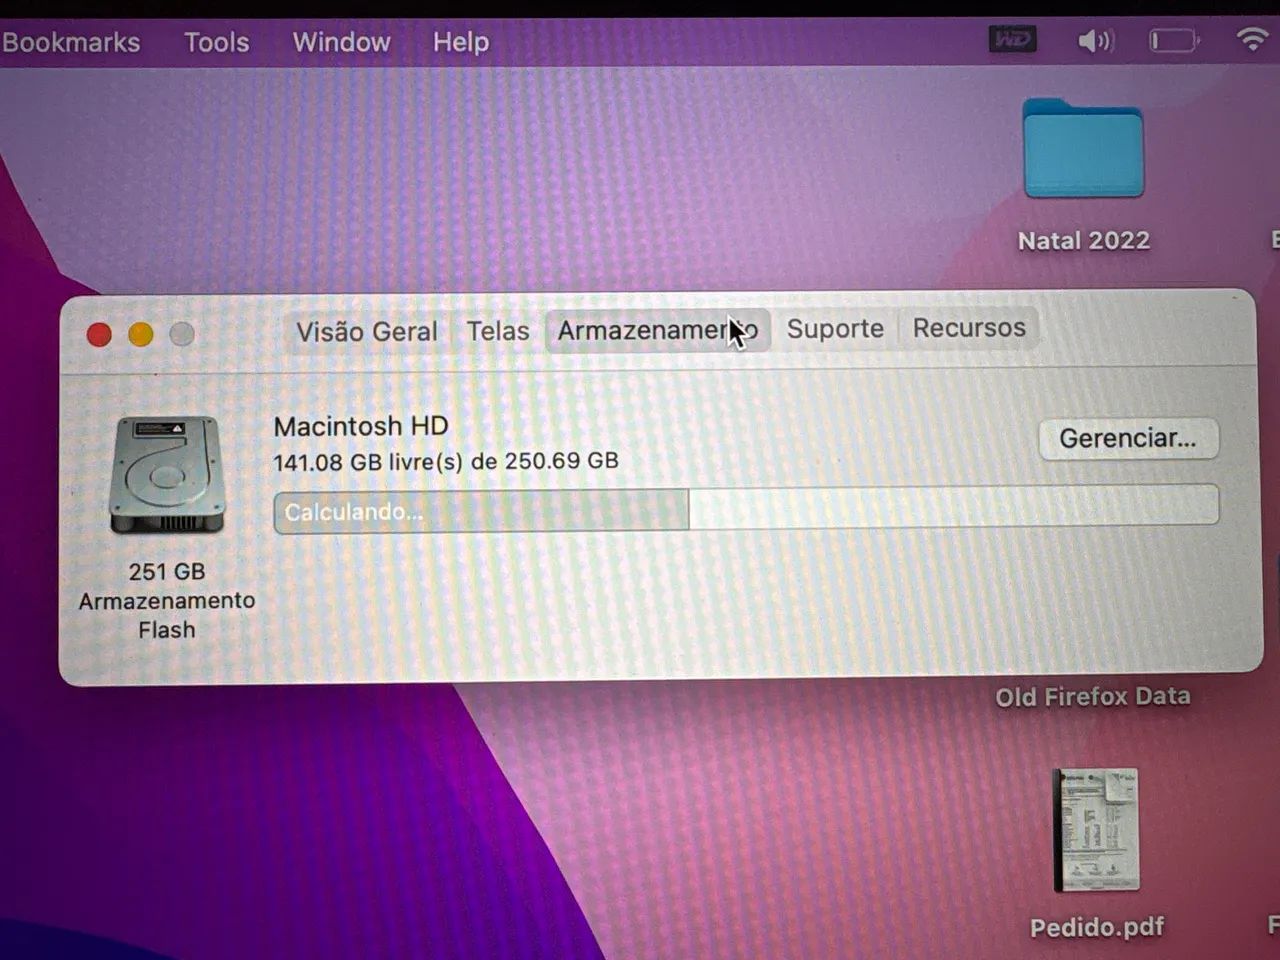This screenshot has width=1280, height=960.
Task: Click the Gerenciar... button
Action: coord(1128,438)
